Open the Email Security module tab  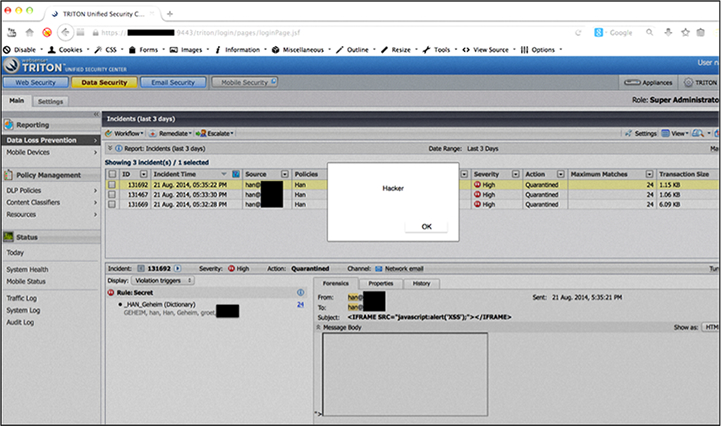click(173, 82)
